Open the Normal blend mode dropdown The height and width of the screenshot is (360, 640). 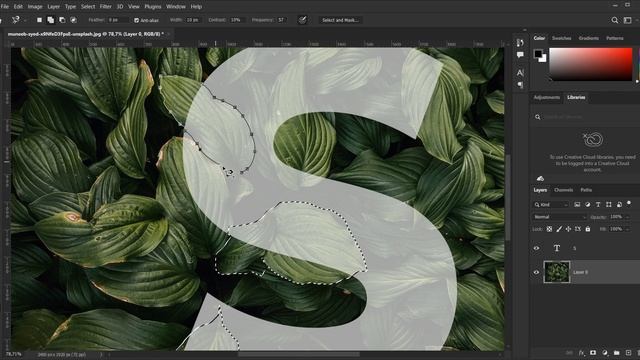pos(559,217)
